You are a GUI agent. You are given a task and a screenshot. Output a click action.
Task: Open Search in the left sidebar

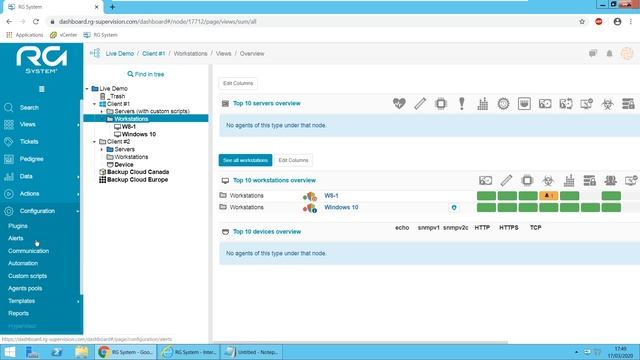point(29,108)
